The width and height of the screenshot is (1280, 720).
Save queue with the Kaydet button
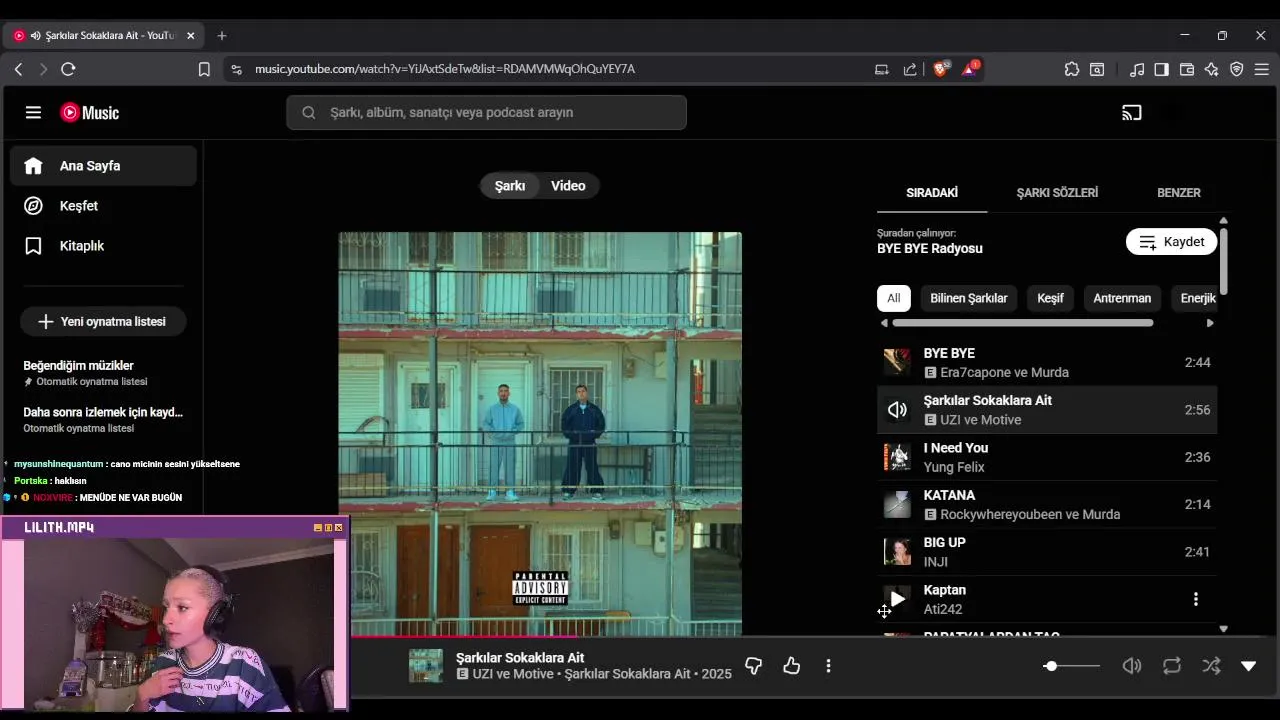1171,242
